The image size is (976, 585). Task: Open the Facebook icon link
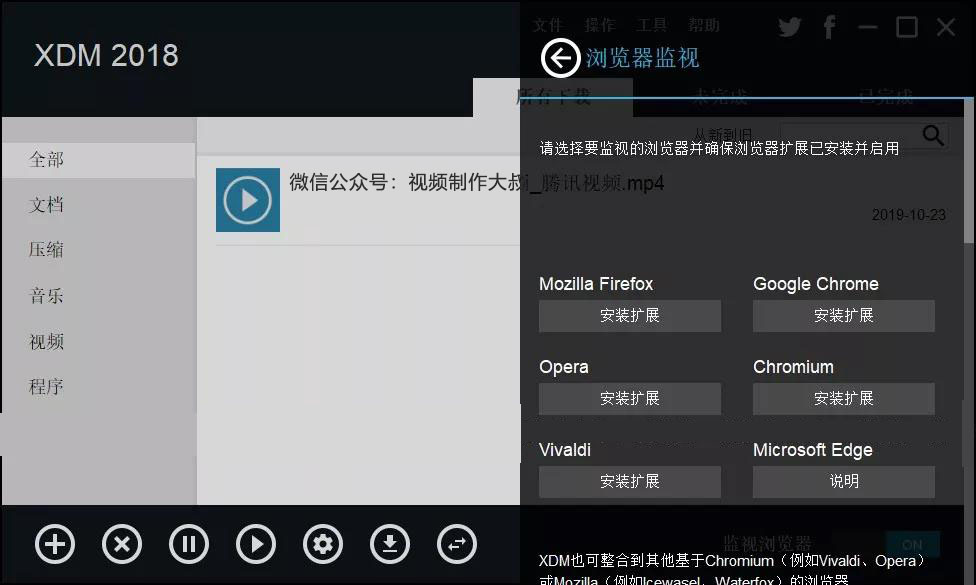click(829, 27)
